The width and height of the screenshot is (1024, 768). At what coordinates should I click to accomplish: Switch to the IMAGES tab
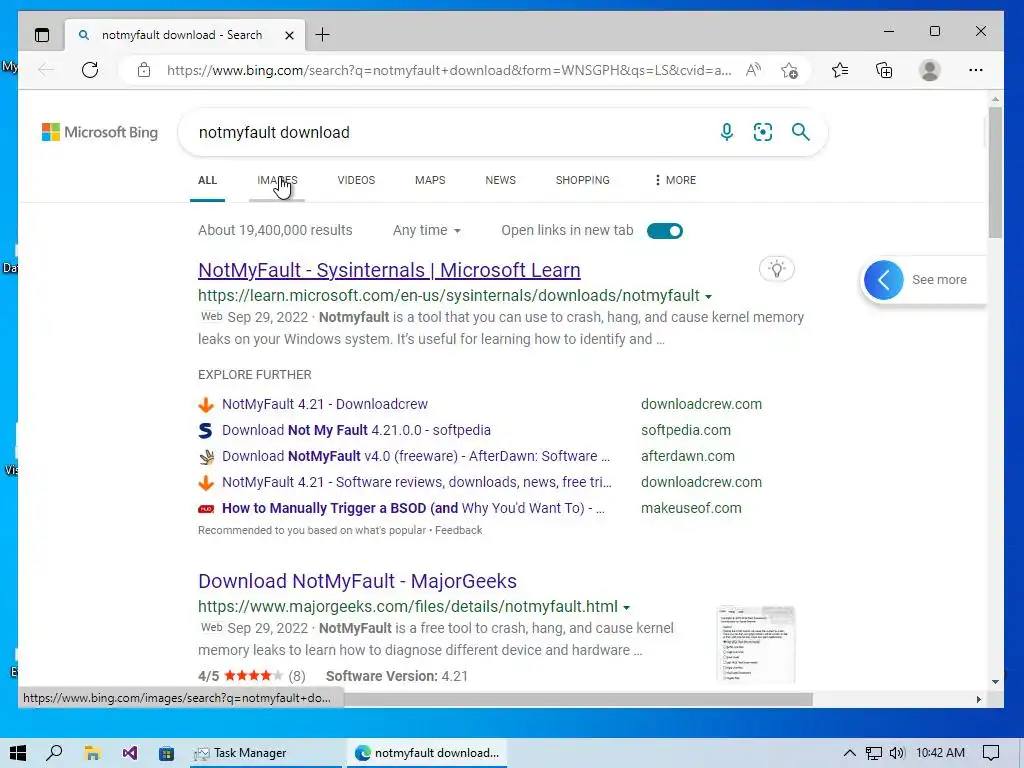tap(277, 180)
